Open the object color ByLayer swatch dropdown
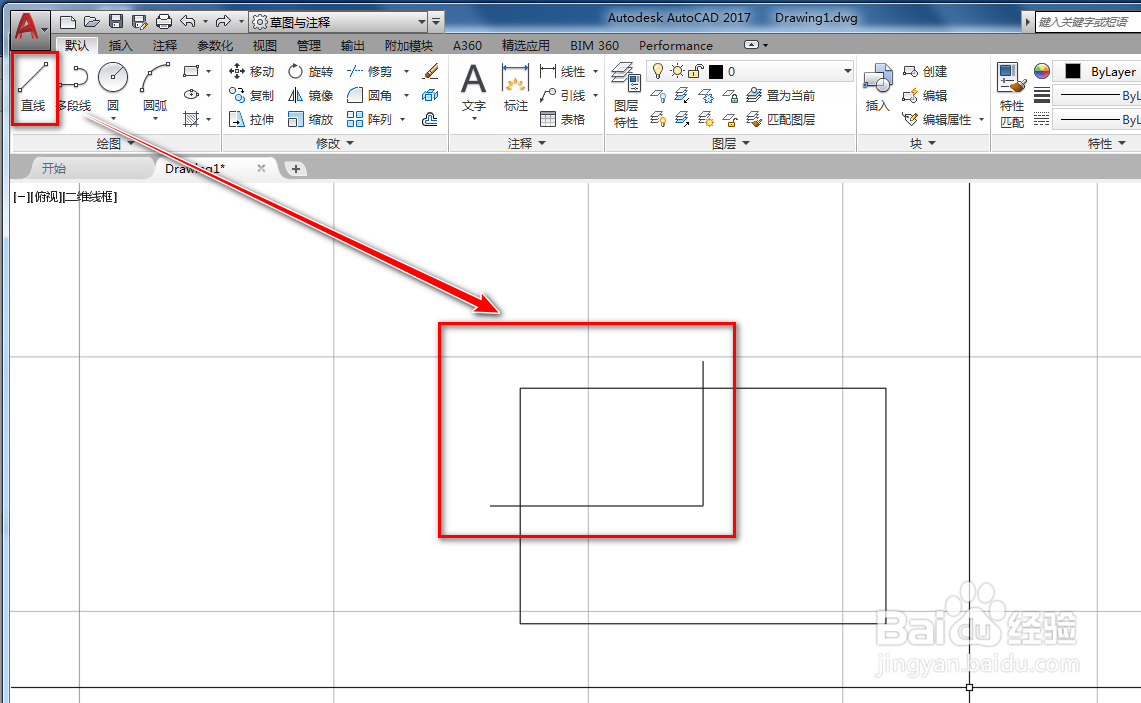The height and width of the screenshot is (703, 1141). 1097,71
